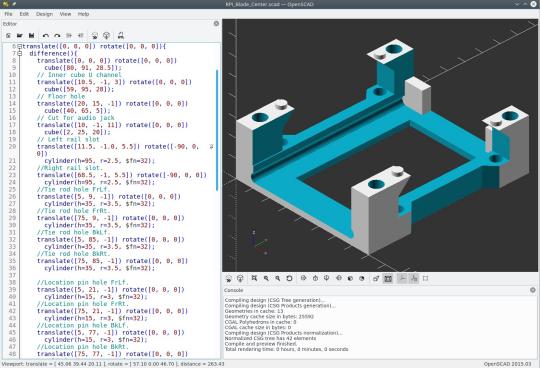Viewport: 540px width, 368px height.
Task: Switch to Top view in viewer toolbar
Action: pyautogui.click(x=315, y=278)
